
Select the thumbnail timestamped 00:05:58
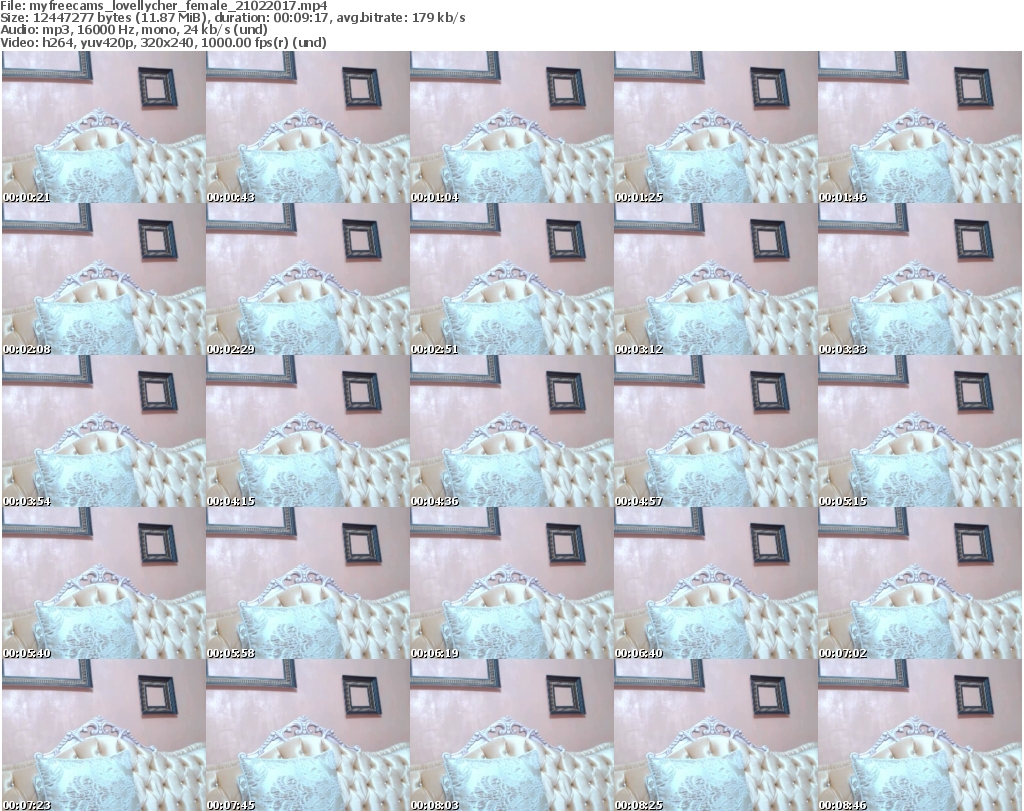point(308,583)
